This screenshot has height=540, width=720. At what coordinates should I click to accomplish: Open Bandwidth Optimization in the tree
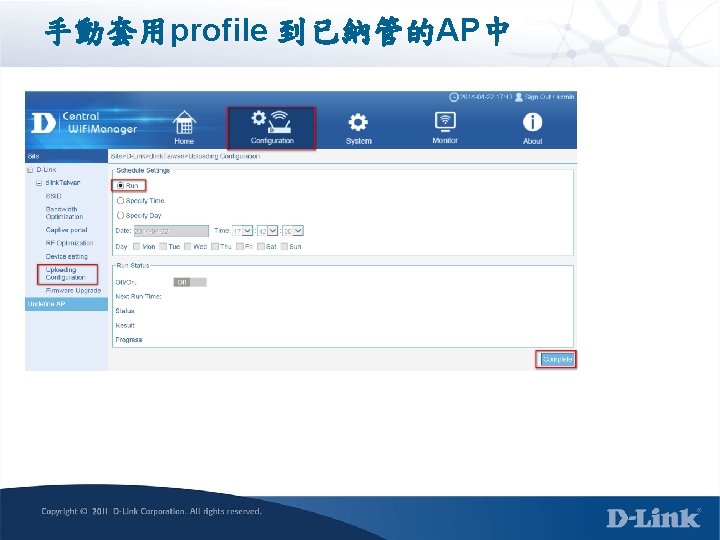click(64, 213)
